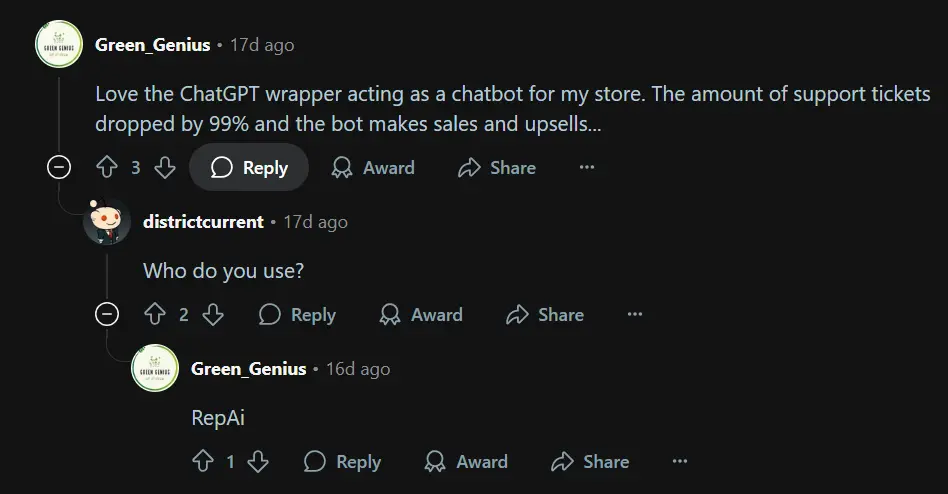948x494 pixels.
Task: Share the RepAi reply
Action: (x=590, y=462)
